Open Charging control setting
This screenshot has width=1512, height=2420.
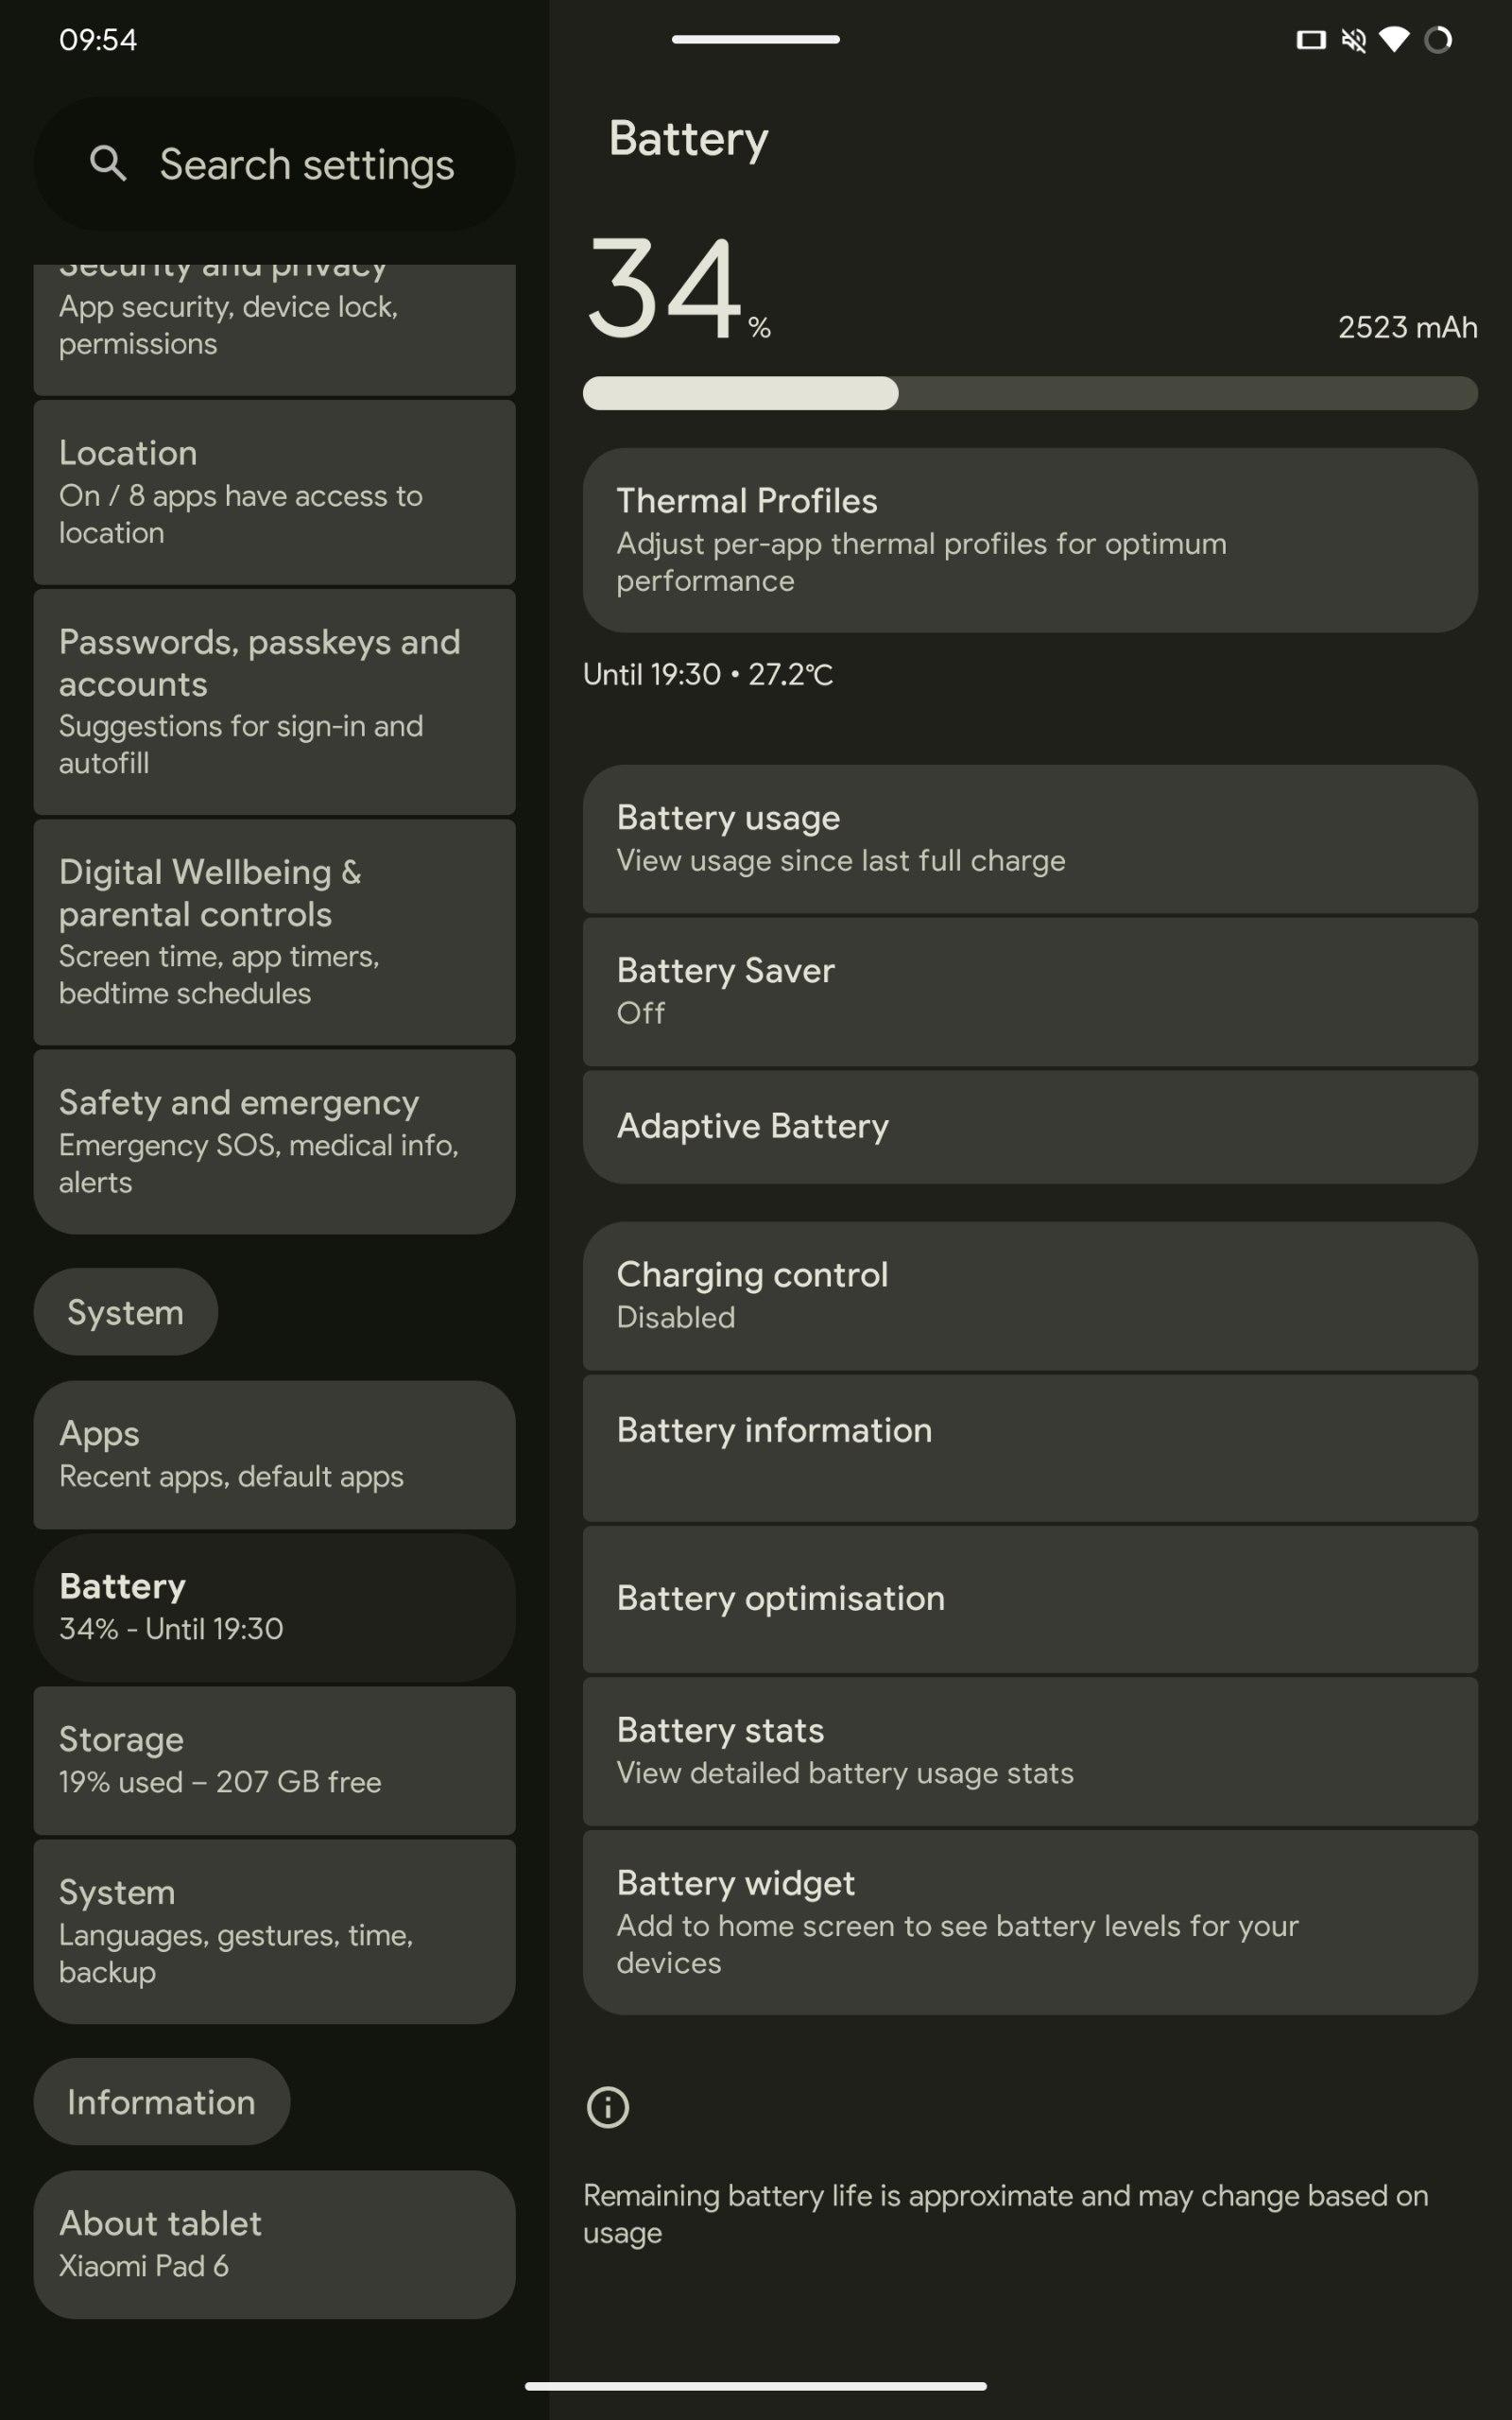point(1030,1295)
